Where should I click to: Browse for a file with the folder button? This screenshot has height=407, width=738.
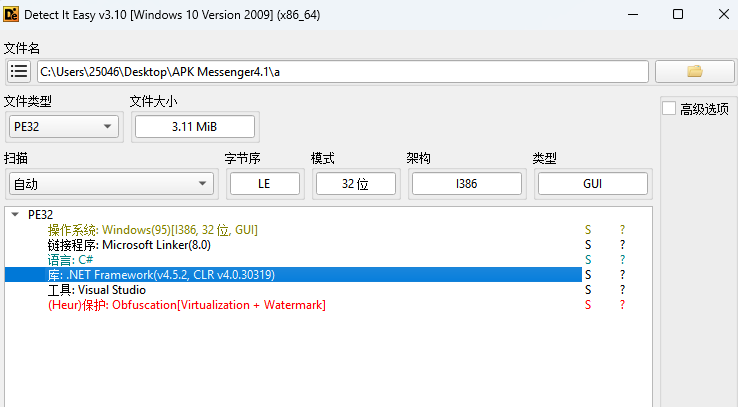pyautogui.click(x=695, y=72)
